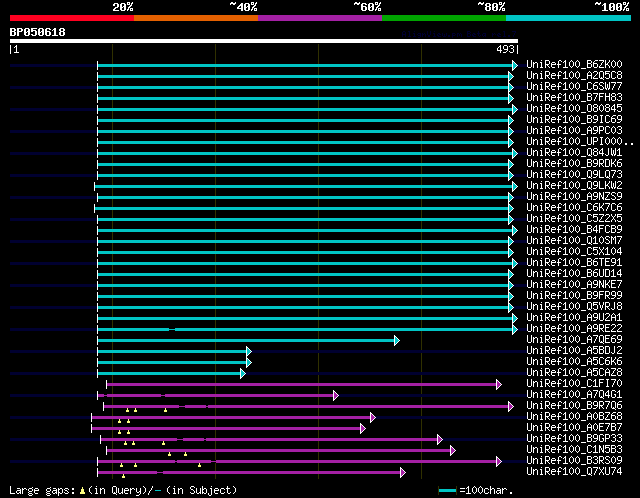Select the UniRef100_A9U2A1 label
Image resolution: width=640 pixels, height=498 pixels.
574,318
